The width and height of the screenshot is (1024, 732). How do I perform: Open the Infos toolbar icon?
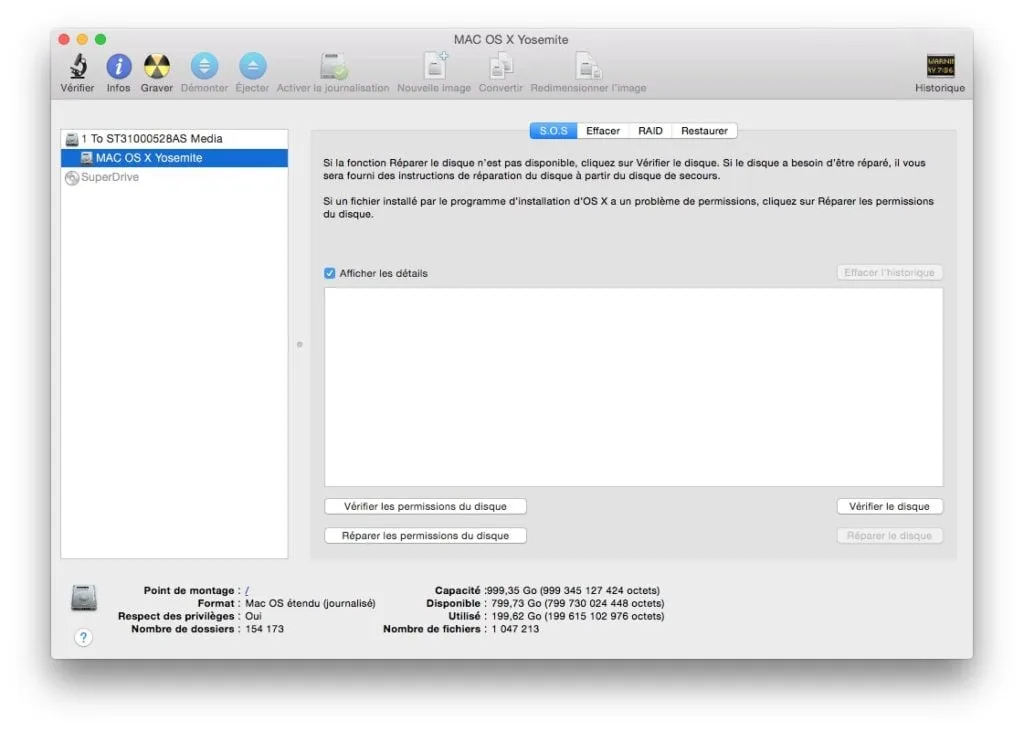coord(119,66)
